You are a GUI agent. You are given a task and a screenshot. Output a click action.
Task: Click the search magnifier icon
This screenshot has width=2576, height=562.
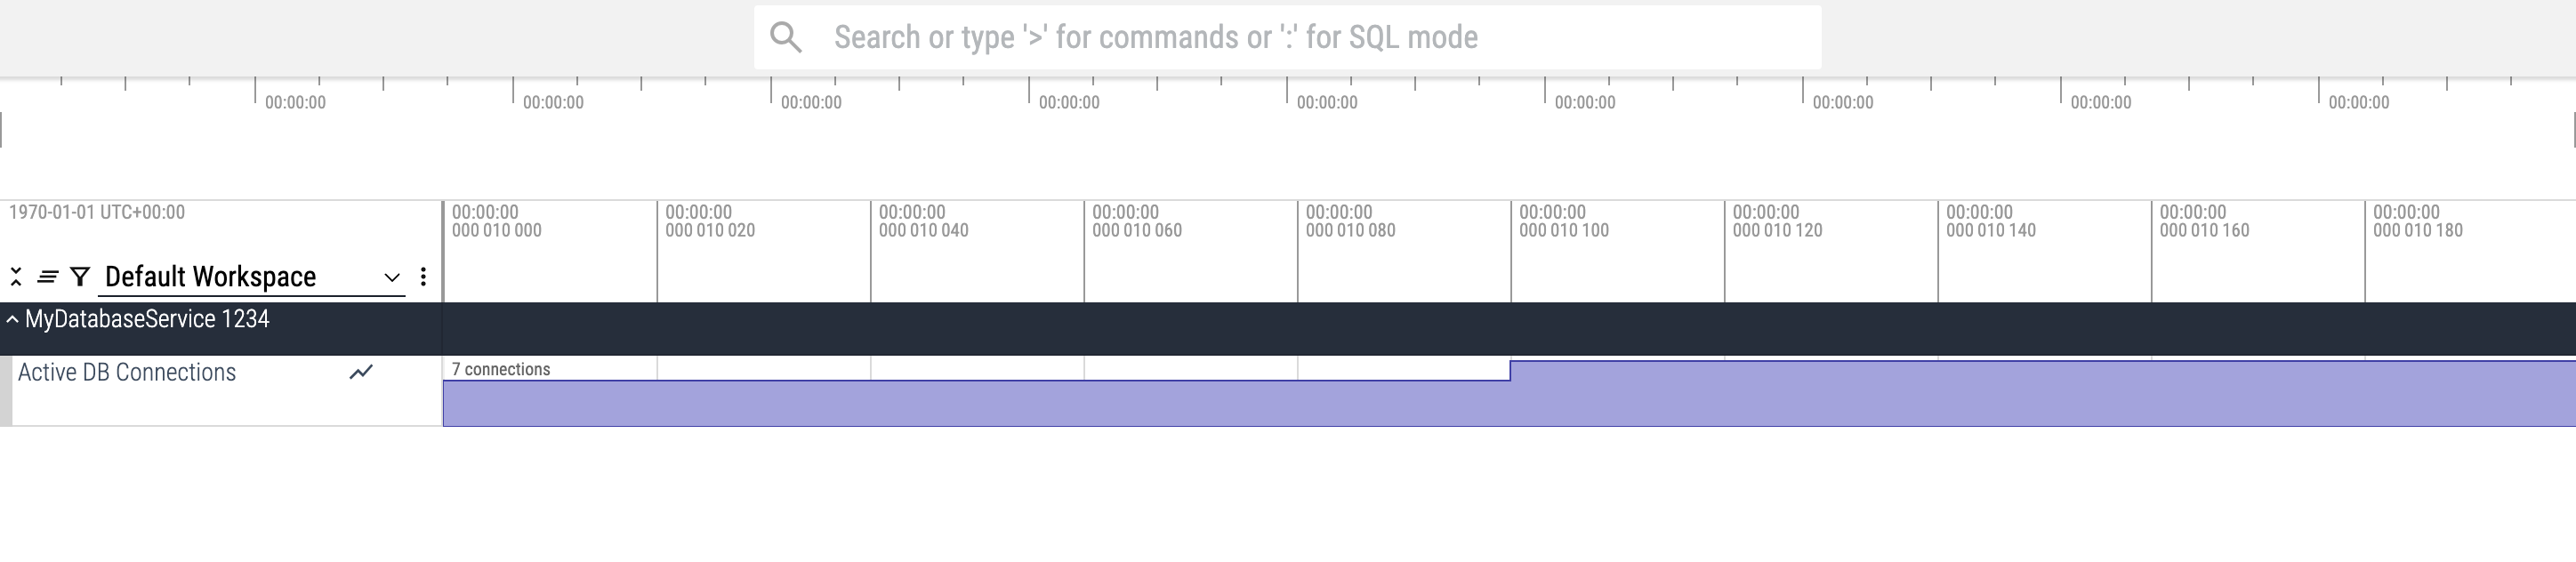(786, 38)
